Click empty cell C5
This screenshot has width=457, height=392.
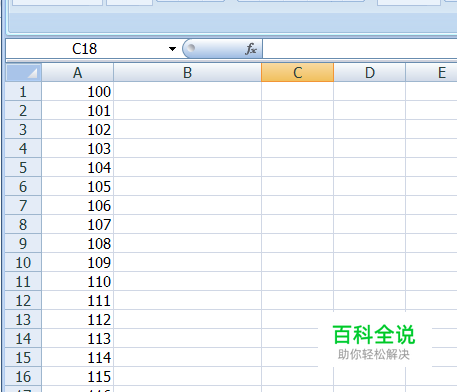pos(297,167)
